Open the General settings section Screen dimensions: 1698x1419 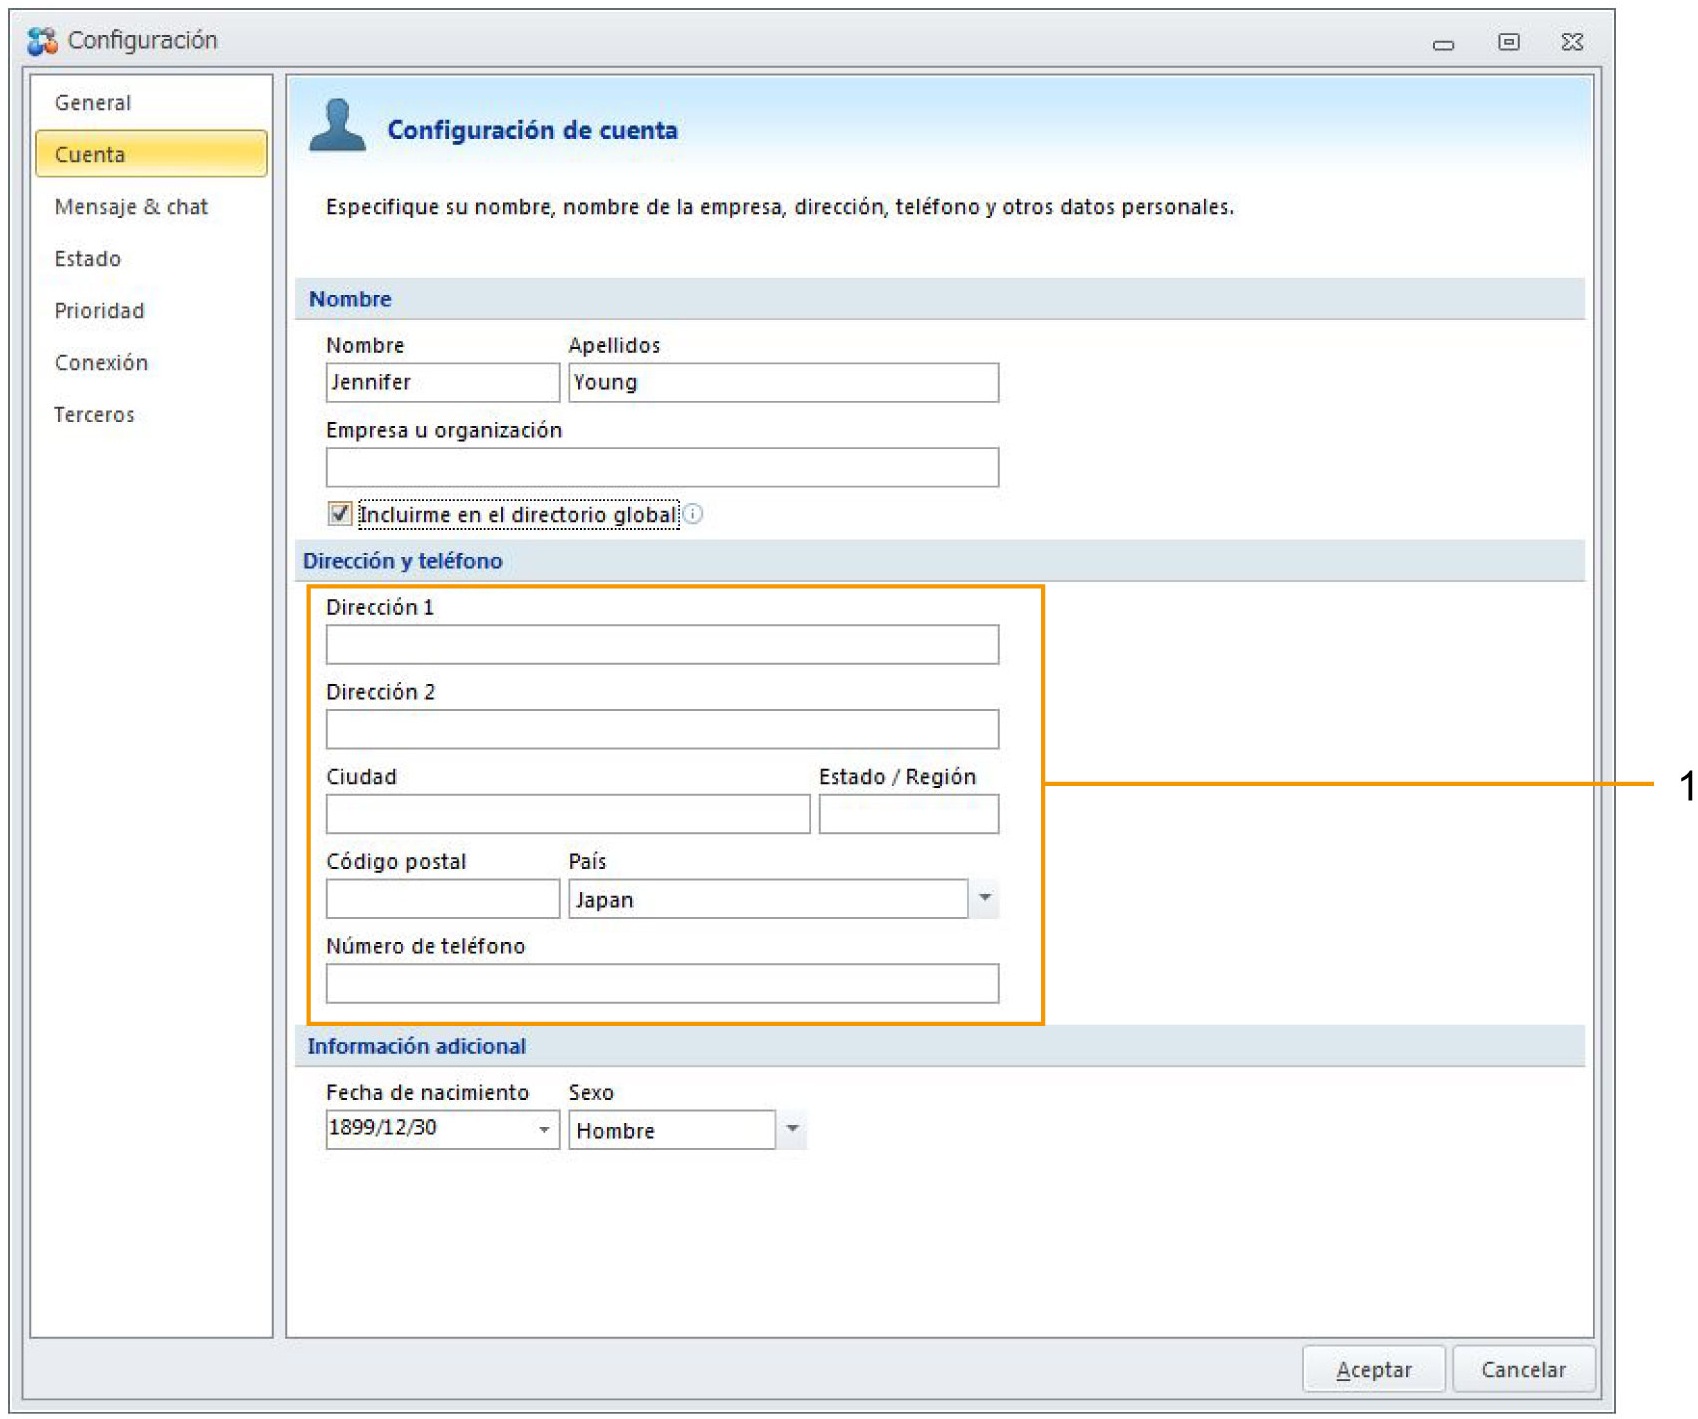coord(151,103)
